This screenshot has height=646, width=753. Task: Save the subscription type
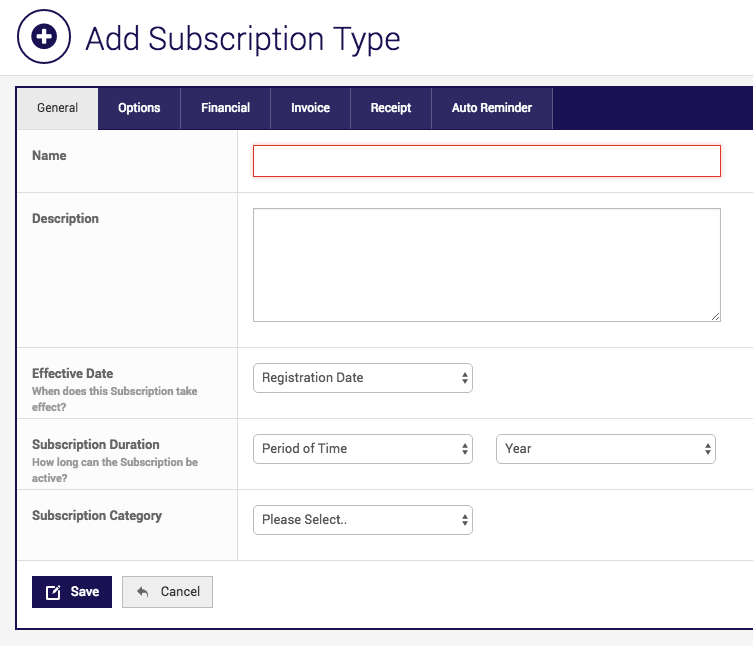pyautogui.click(x=72, y=592)
